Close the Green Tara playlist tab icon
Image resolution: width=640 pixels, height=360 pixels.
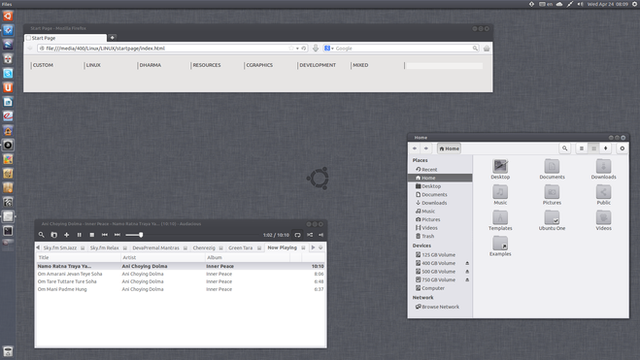click(259, 248)
